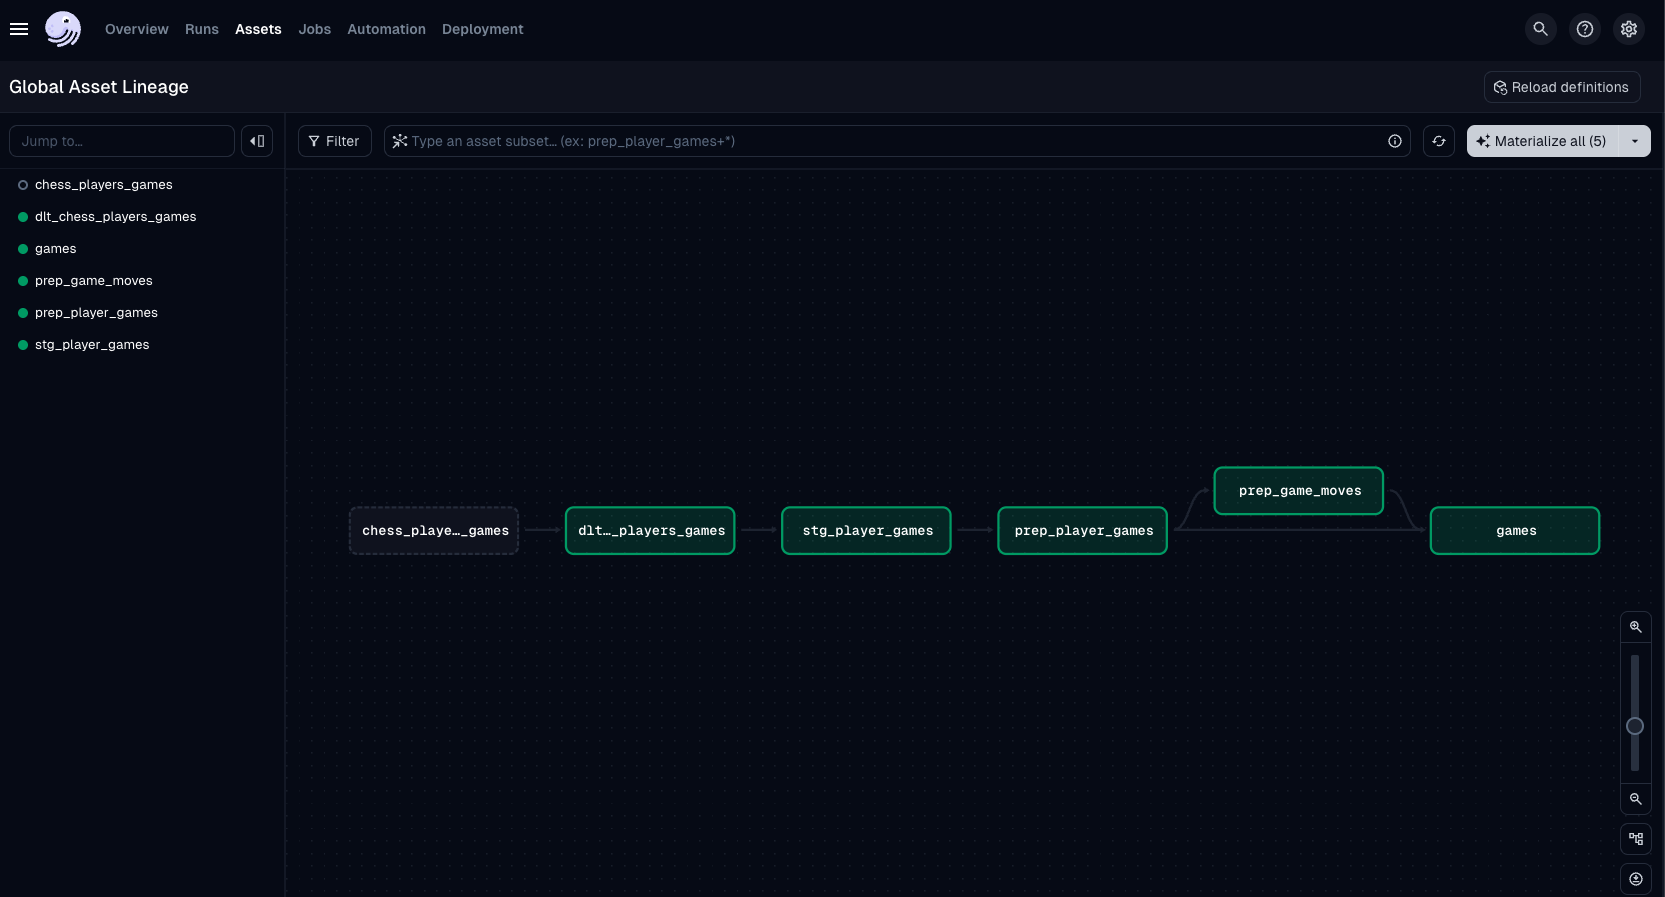The width and height of the screenshot is (1665, 897).
Task: Zoom out of the lineage graph
Action: click(1636, 799)
